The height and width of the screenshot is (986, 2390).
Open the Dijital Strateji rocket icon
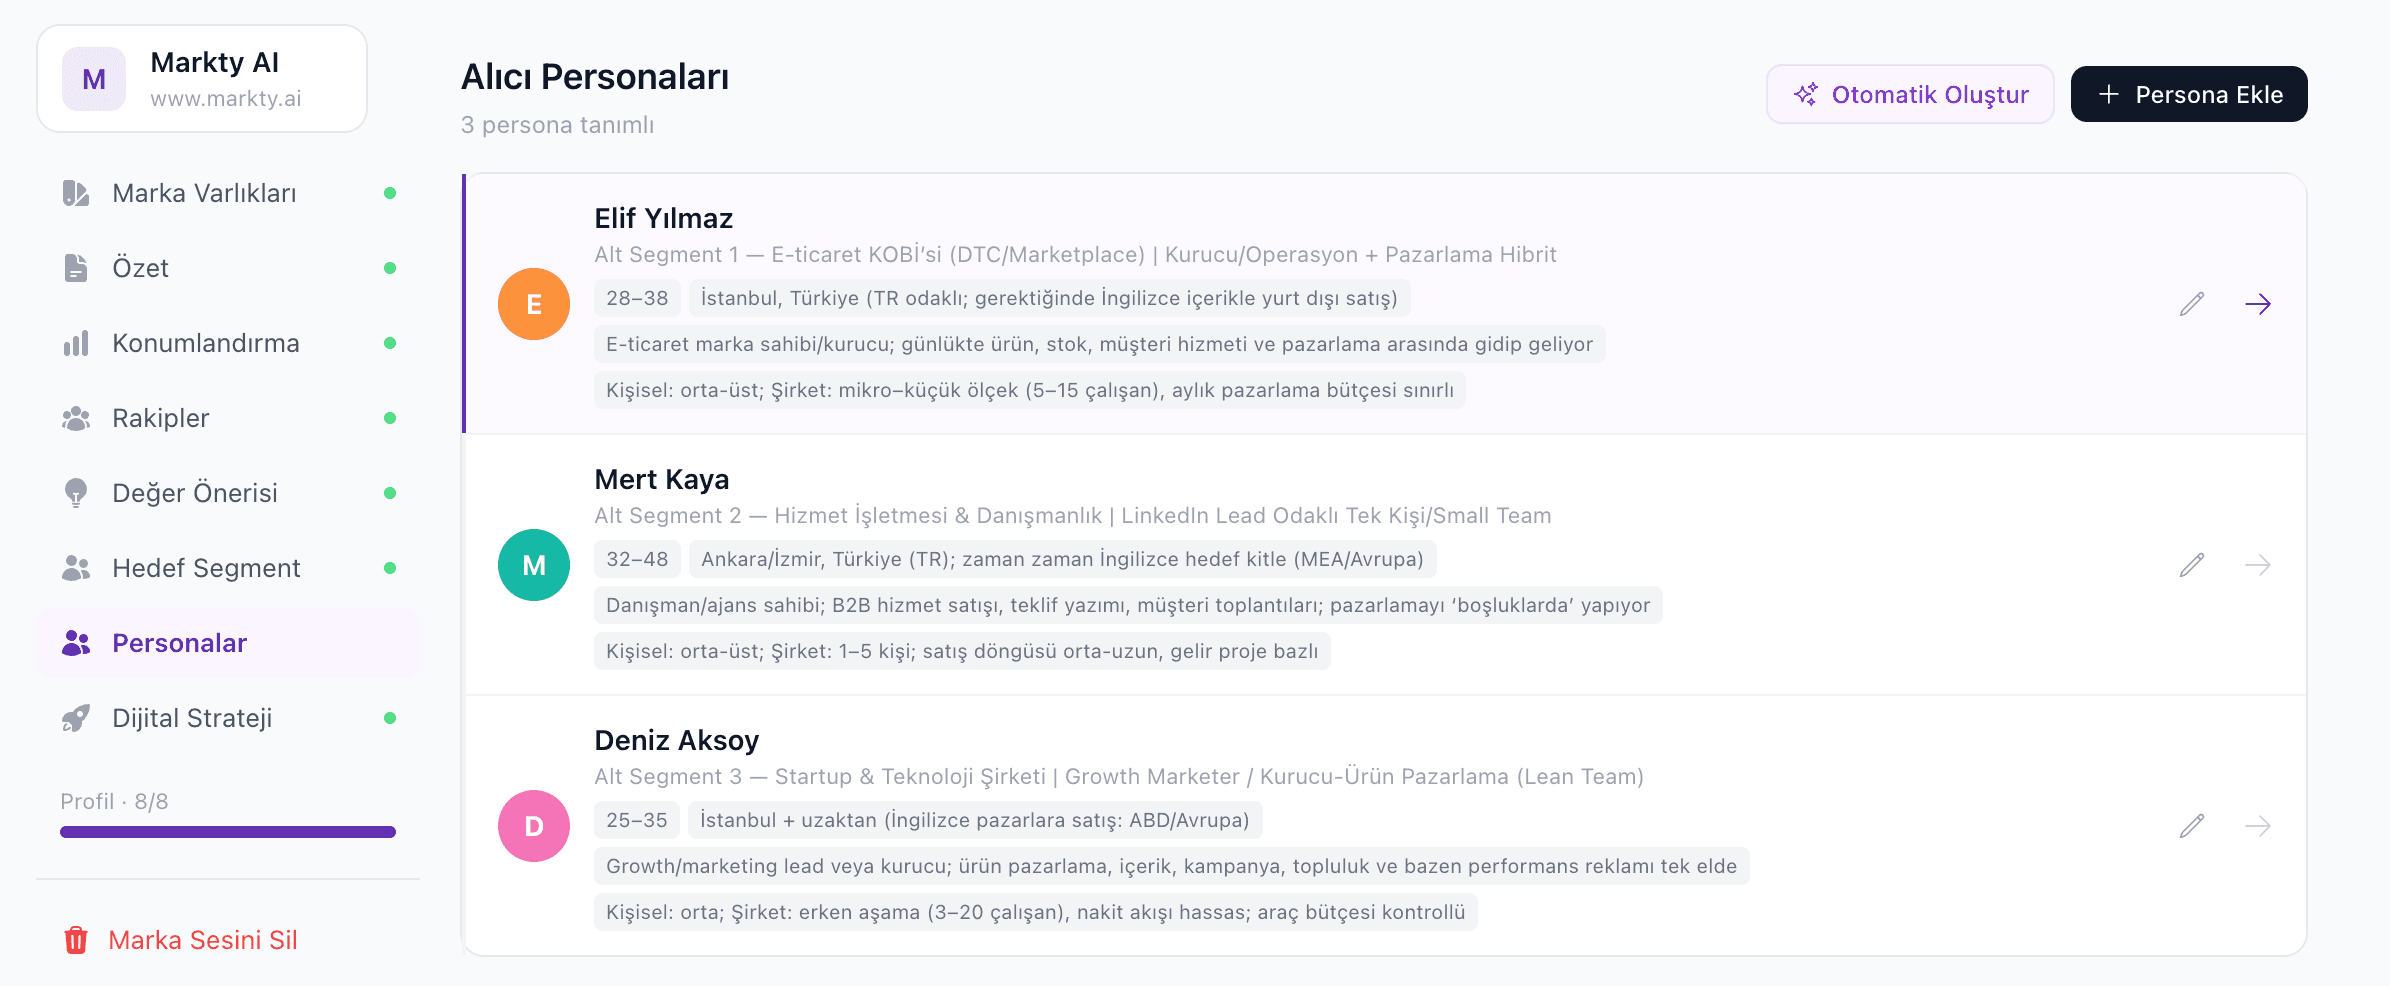[x=75, y=718]
